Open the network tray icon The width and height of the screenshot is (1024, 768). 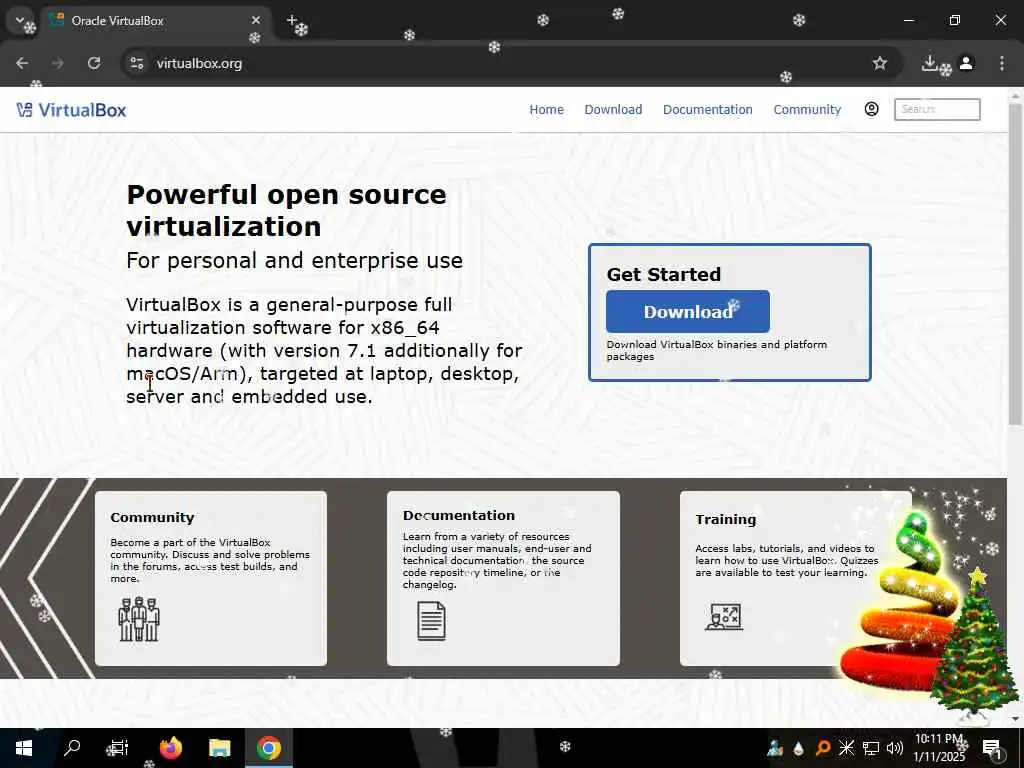coord(871,748)
